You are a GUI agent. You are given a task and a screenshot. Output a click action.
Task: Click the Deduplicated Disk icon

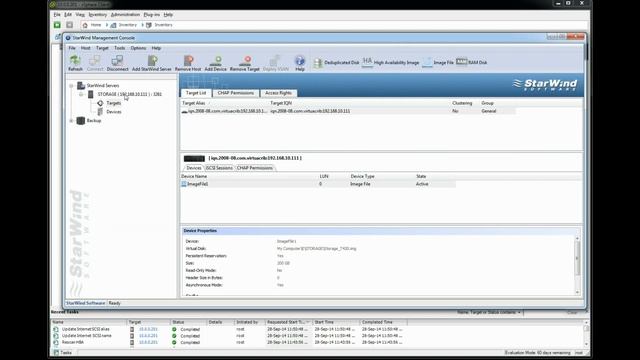[x=318, y=62]
